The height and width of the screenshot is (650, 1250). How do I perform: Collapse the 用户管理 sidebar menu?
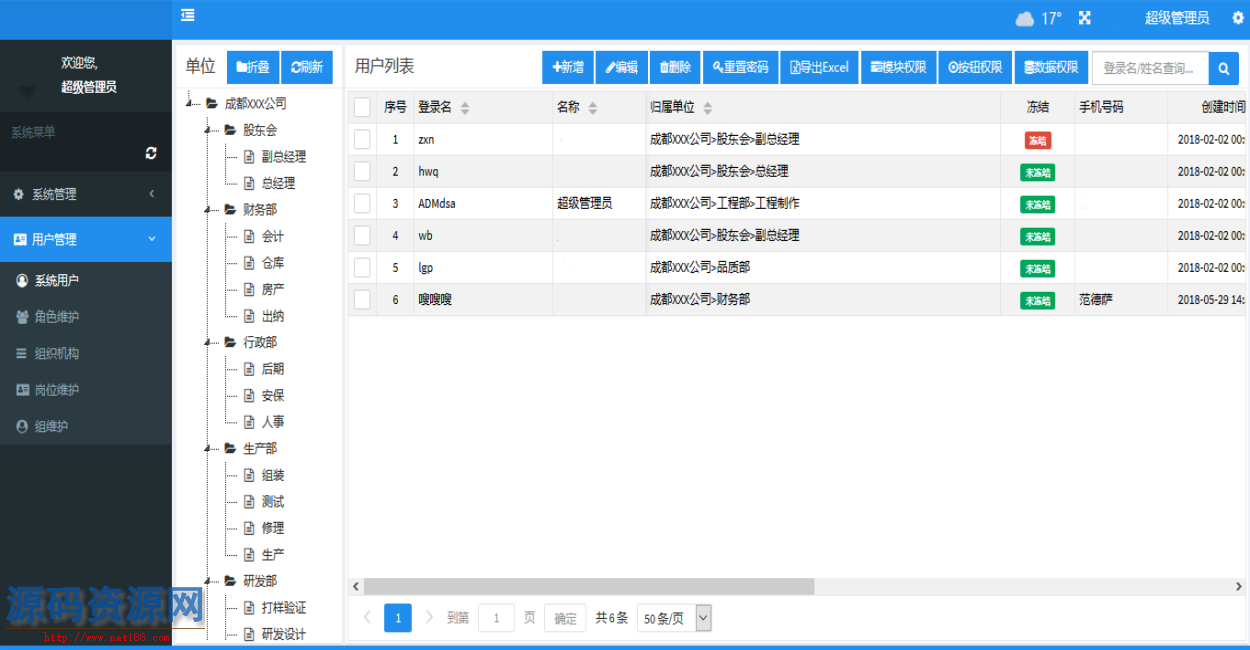click(86, 239)
